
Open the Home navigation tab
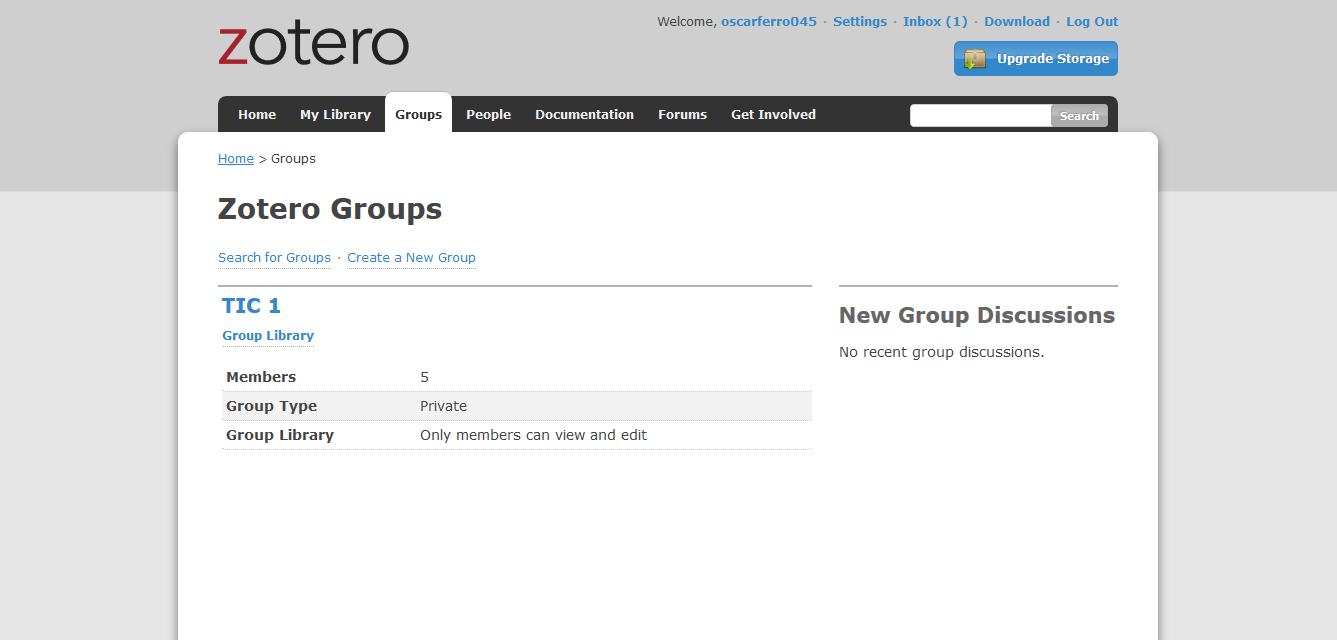pos(257,114)
